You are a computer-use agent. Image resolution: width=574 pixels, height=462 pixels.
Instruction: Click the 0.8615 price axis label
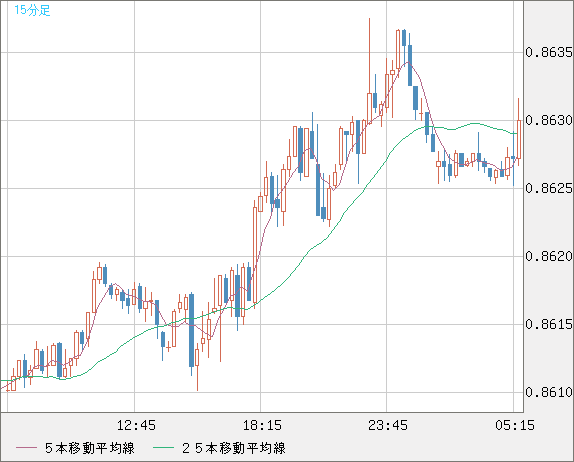click(x=549, y=324)
